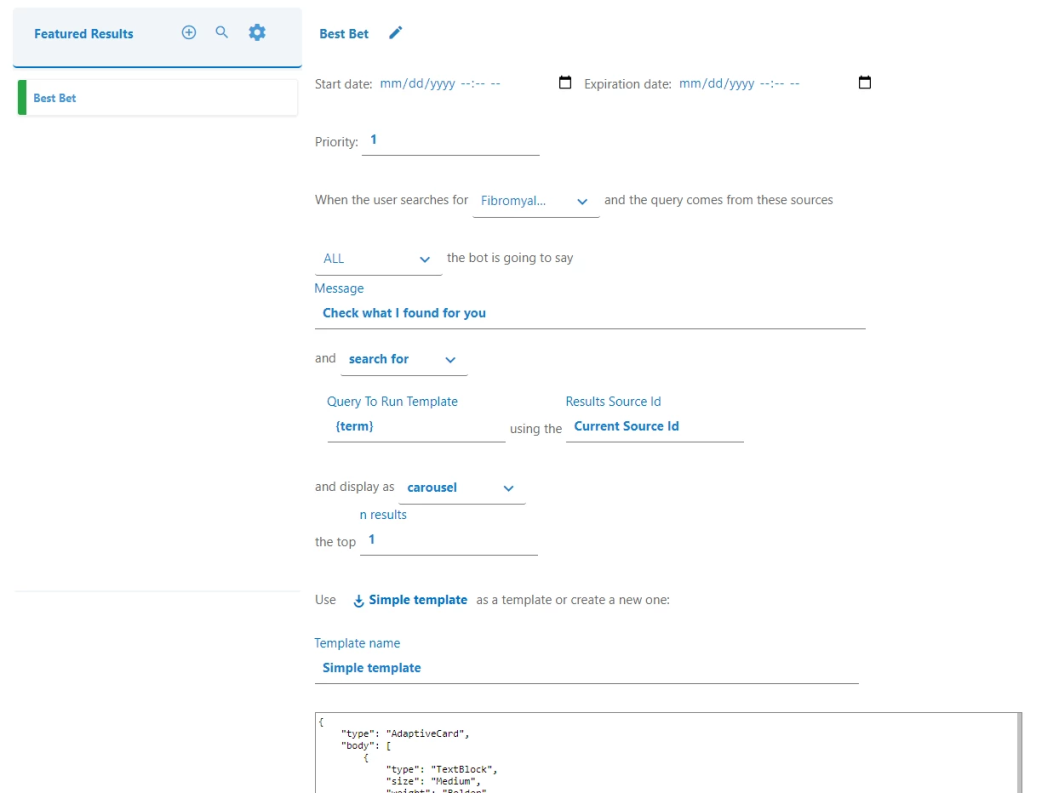
Task: Open the Featured Results settings gear
Action: (257, 33)
